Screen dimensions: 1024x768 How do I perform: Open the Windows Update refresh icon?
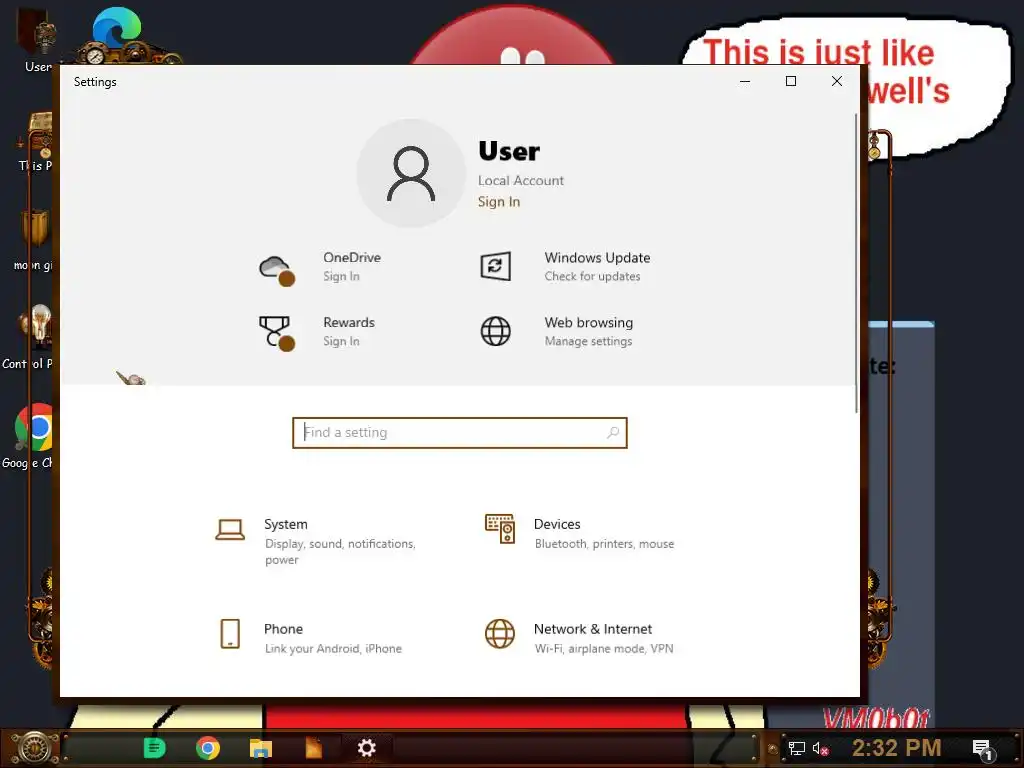496,266
